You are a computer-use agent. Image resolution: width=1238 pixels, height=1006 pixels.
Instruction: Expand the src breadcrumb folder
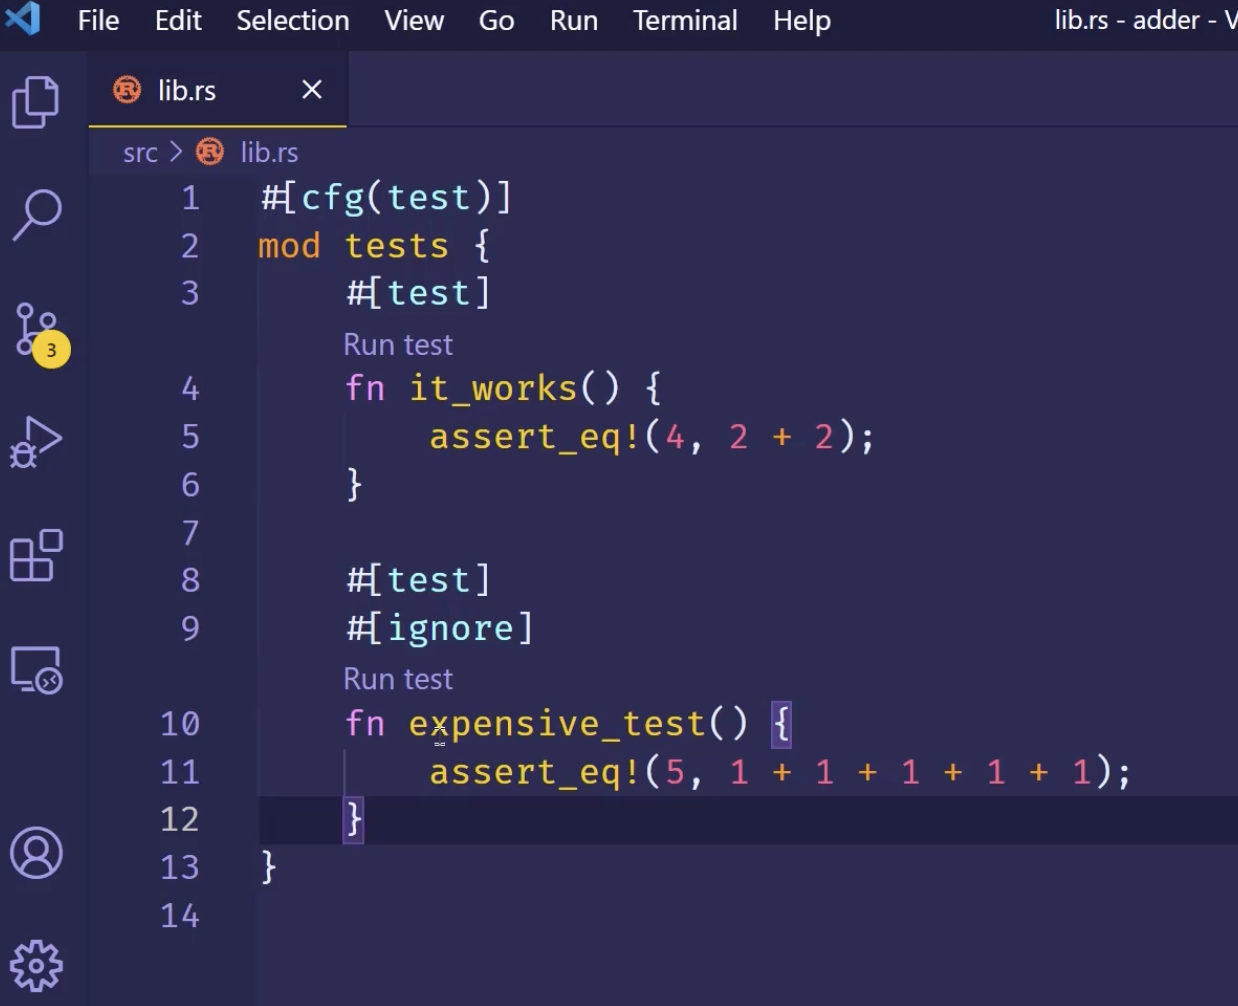point(140,153)
